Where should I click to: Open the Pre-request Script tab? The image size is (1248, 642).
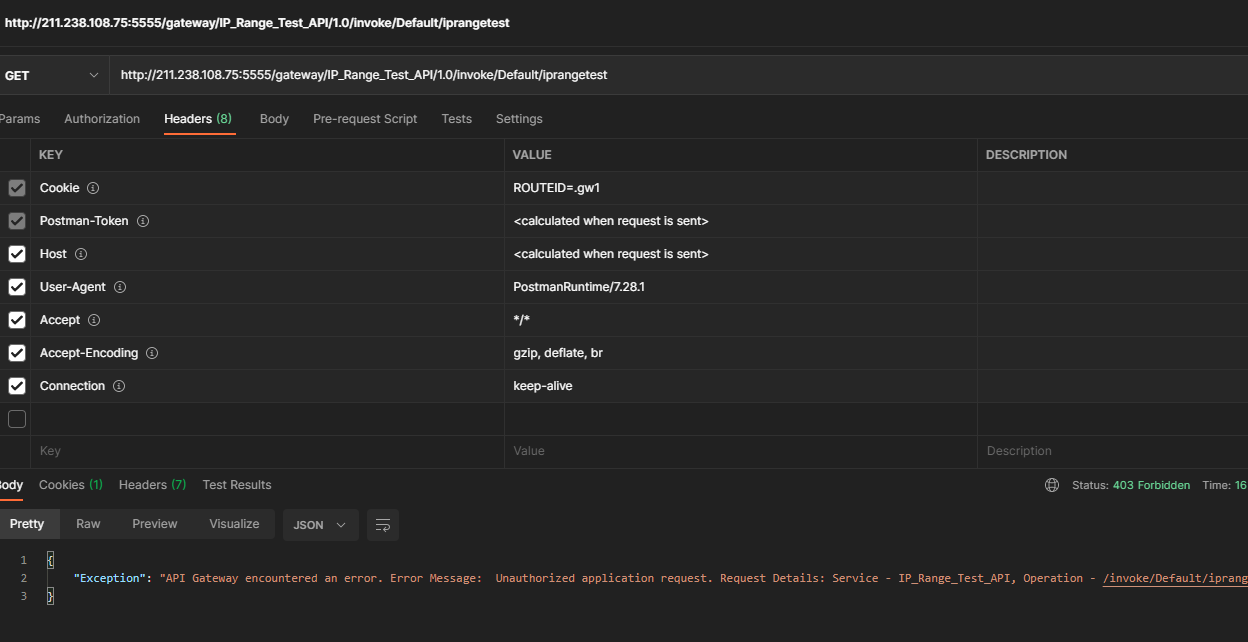click(x=365, y=119)
